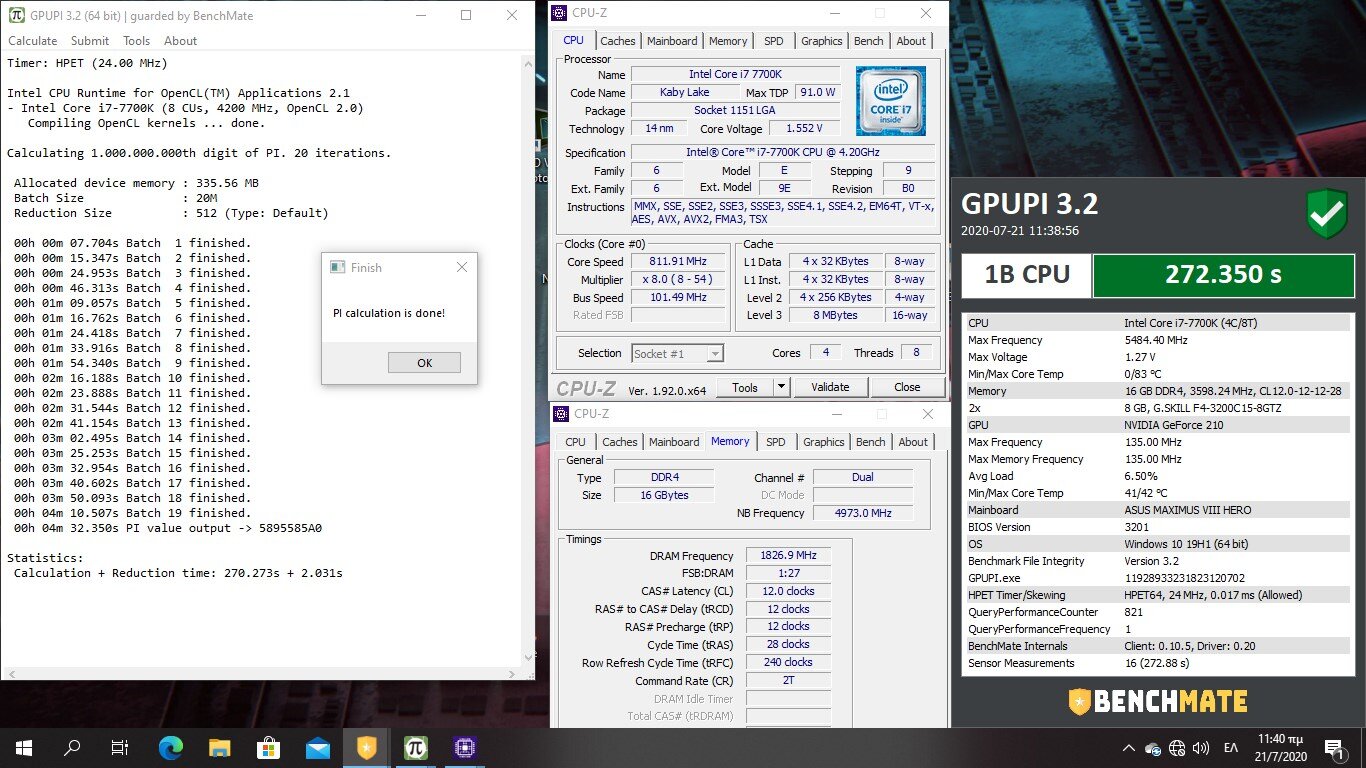Switch to Mainboard tab in top CPU-Z
The height and width of the screenshot is (768, 1366).
tap(672, 41)
